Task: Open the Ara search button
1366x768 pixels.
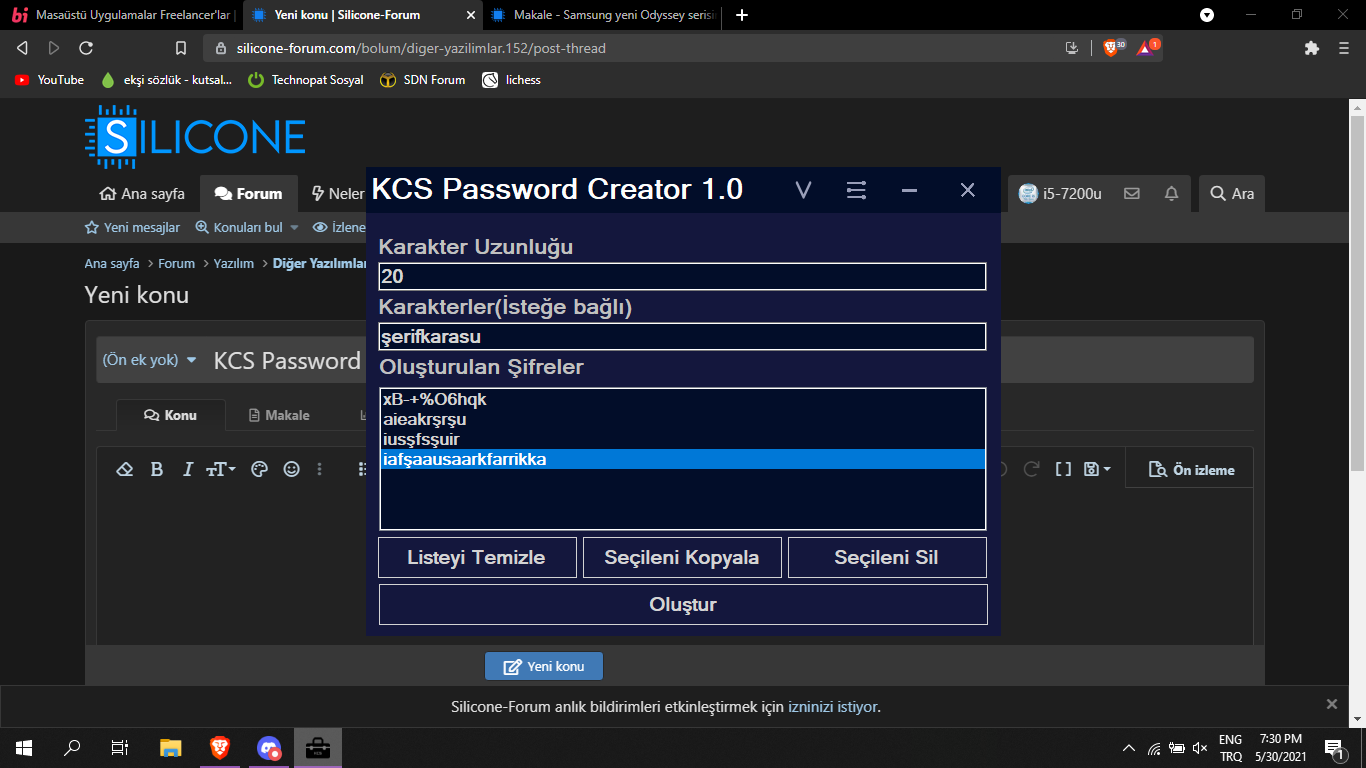Action: 1232,194
